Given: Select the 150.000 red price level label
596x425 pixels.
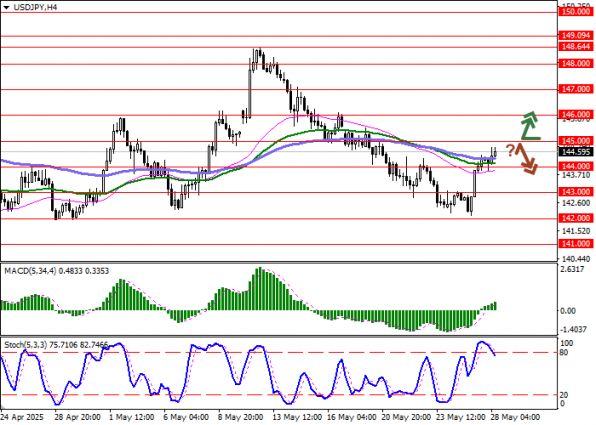Looking at the screenshot, I should point(575,12).
